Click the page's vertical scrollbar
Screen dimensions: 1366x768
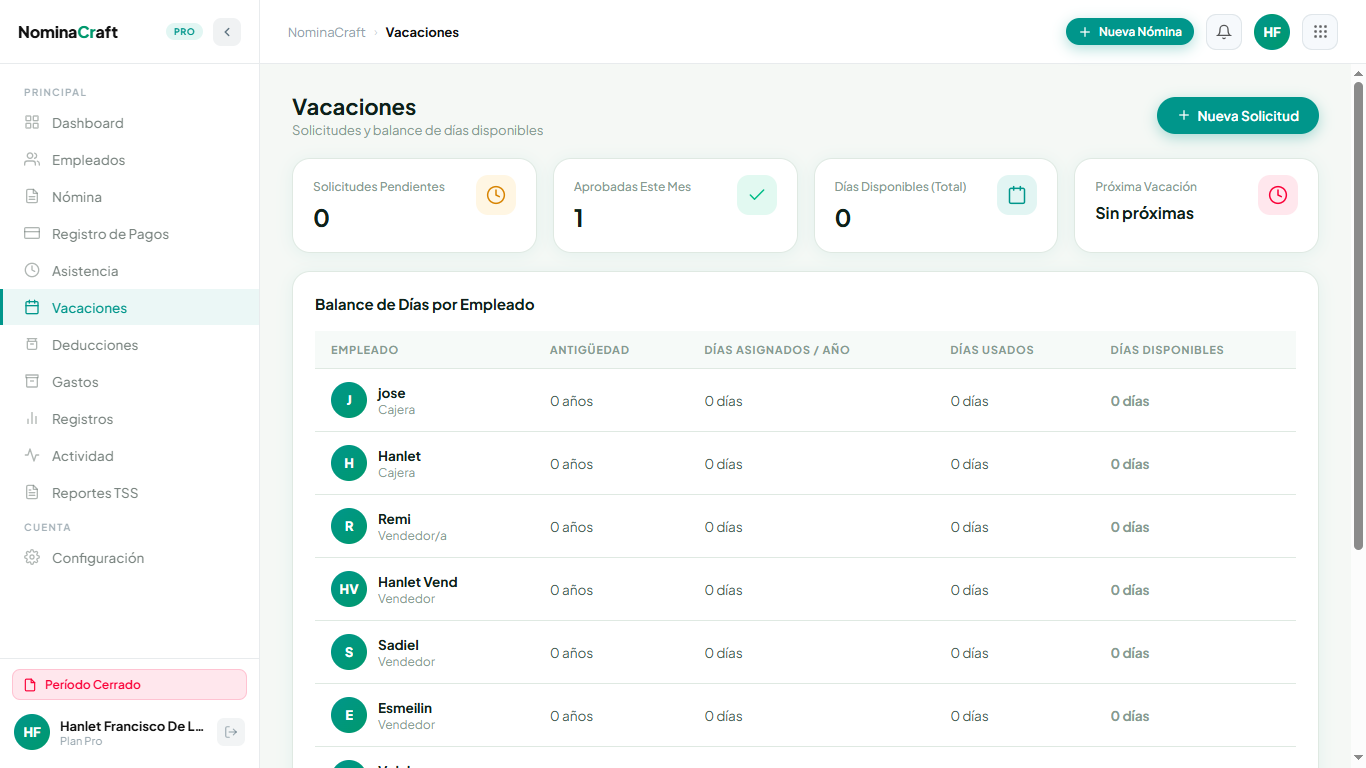point(1358,316)
